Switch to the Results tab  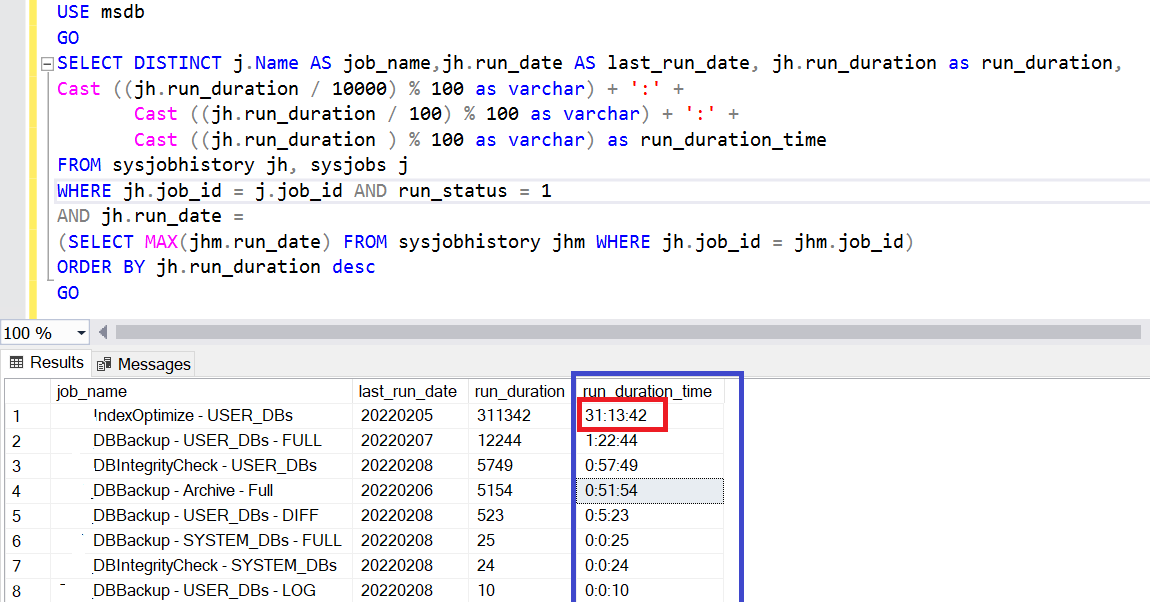[x=47, y=363]
